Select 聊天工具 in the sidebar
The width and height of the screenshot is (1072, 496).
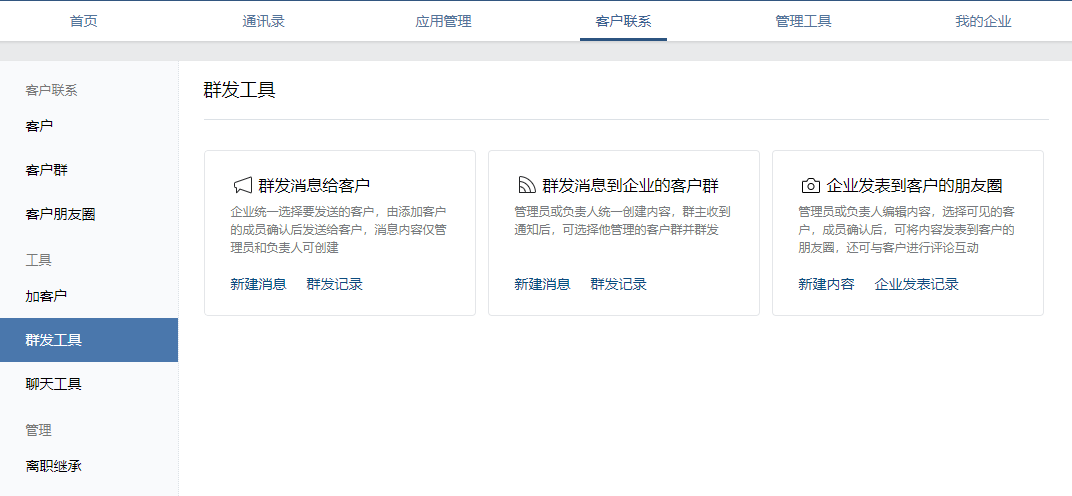pos(53,384)
